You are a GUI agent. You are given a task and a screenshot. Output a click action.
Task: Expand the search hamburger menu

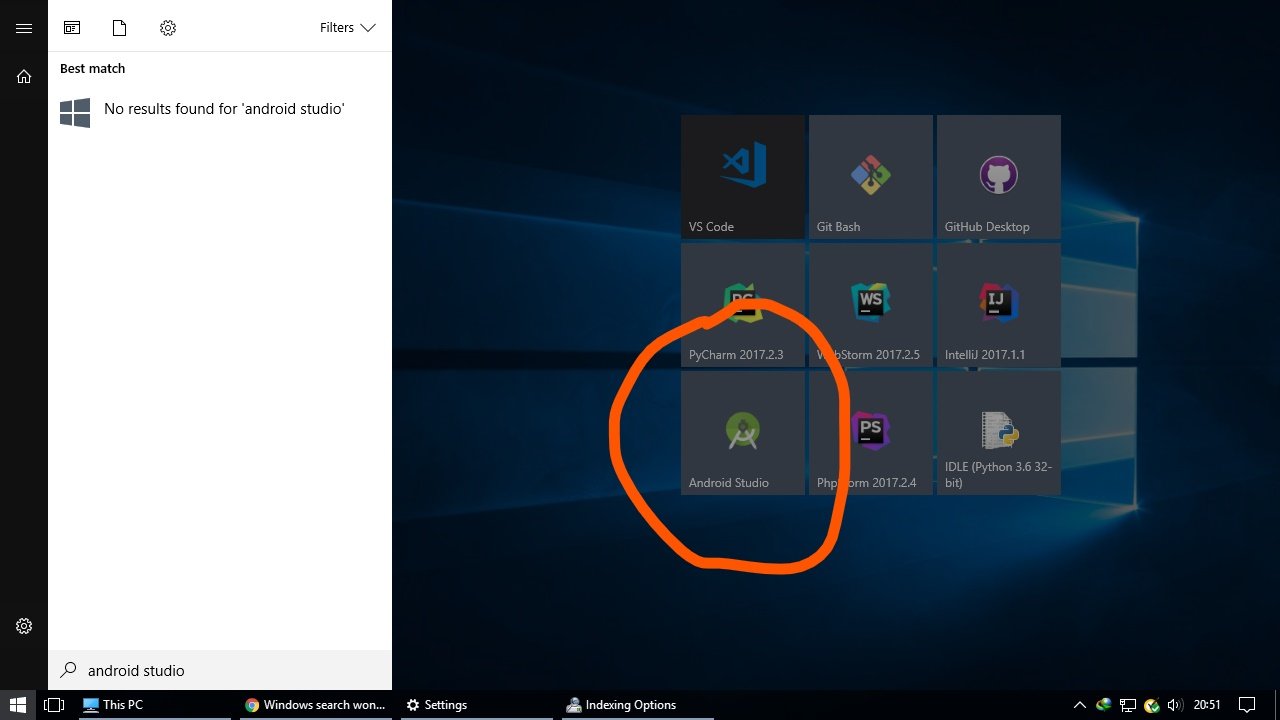(x=24, y=28)
